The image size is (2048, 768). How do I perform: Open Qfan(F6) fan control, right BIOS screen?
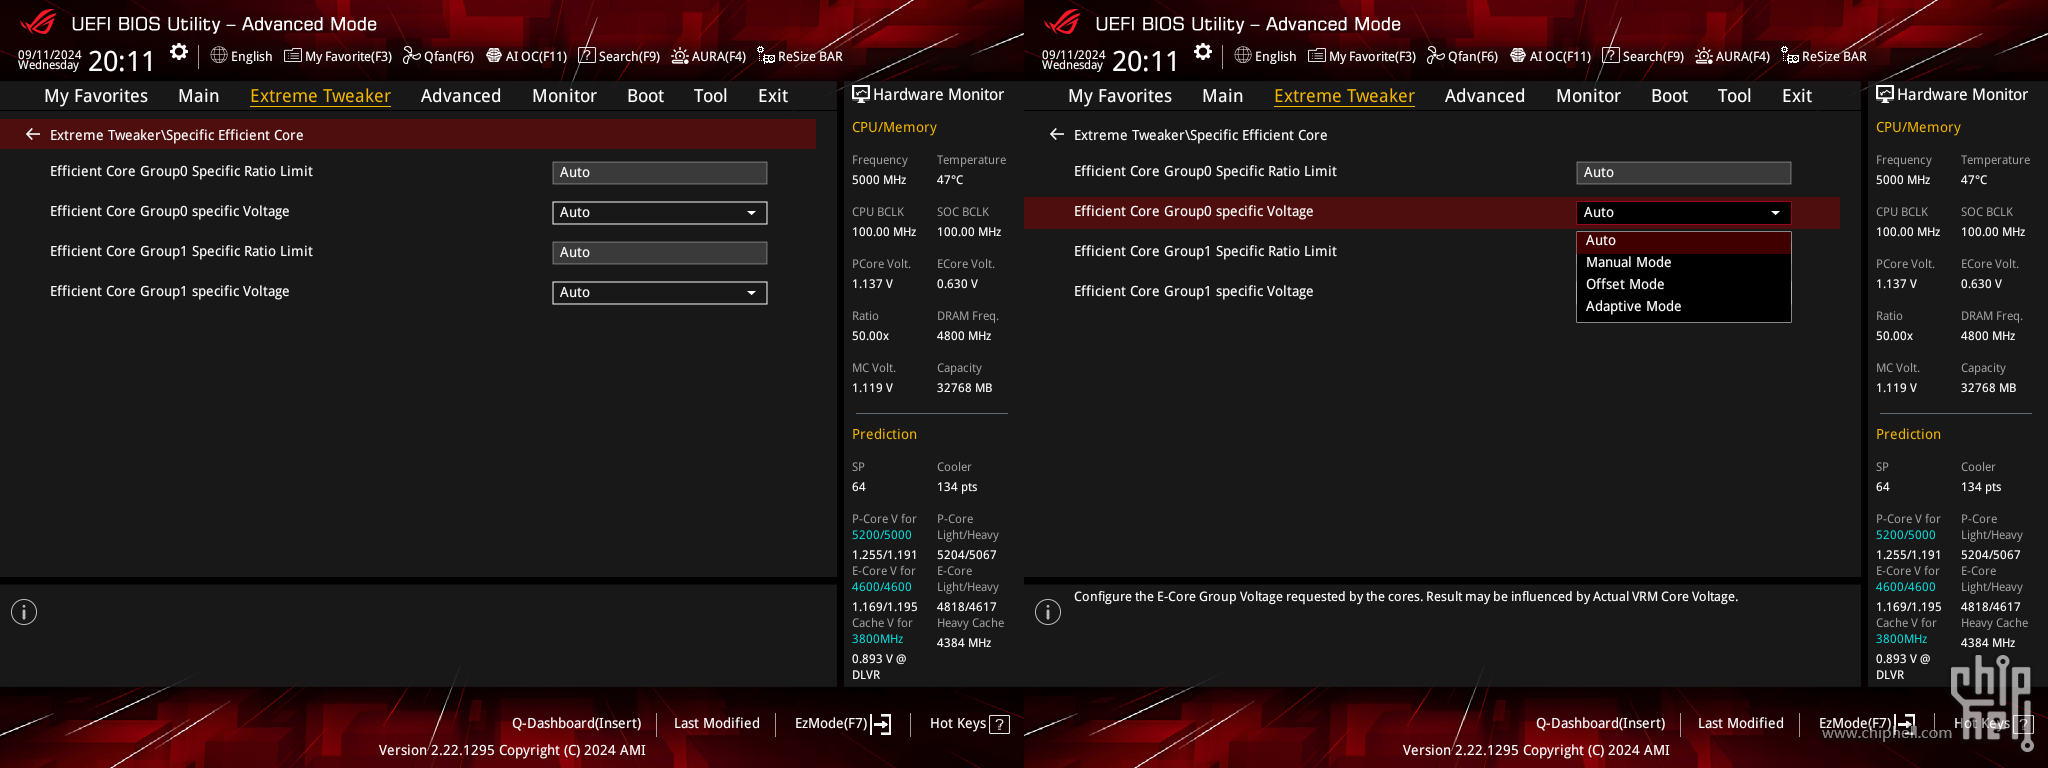click(1462, 56)
